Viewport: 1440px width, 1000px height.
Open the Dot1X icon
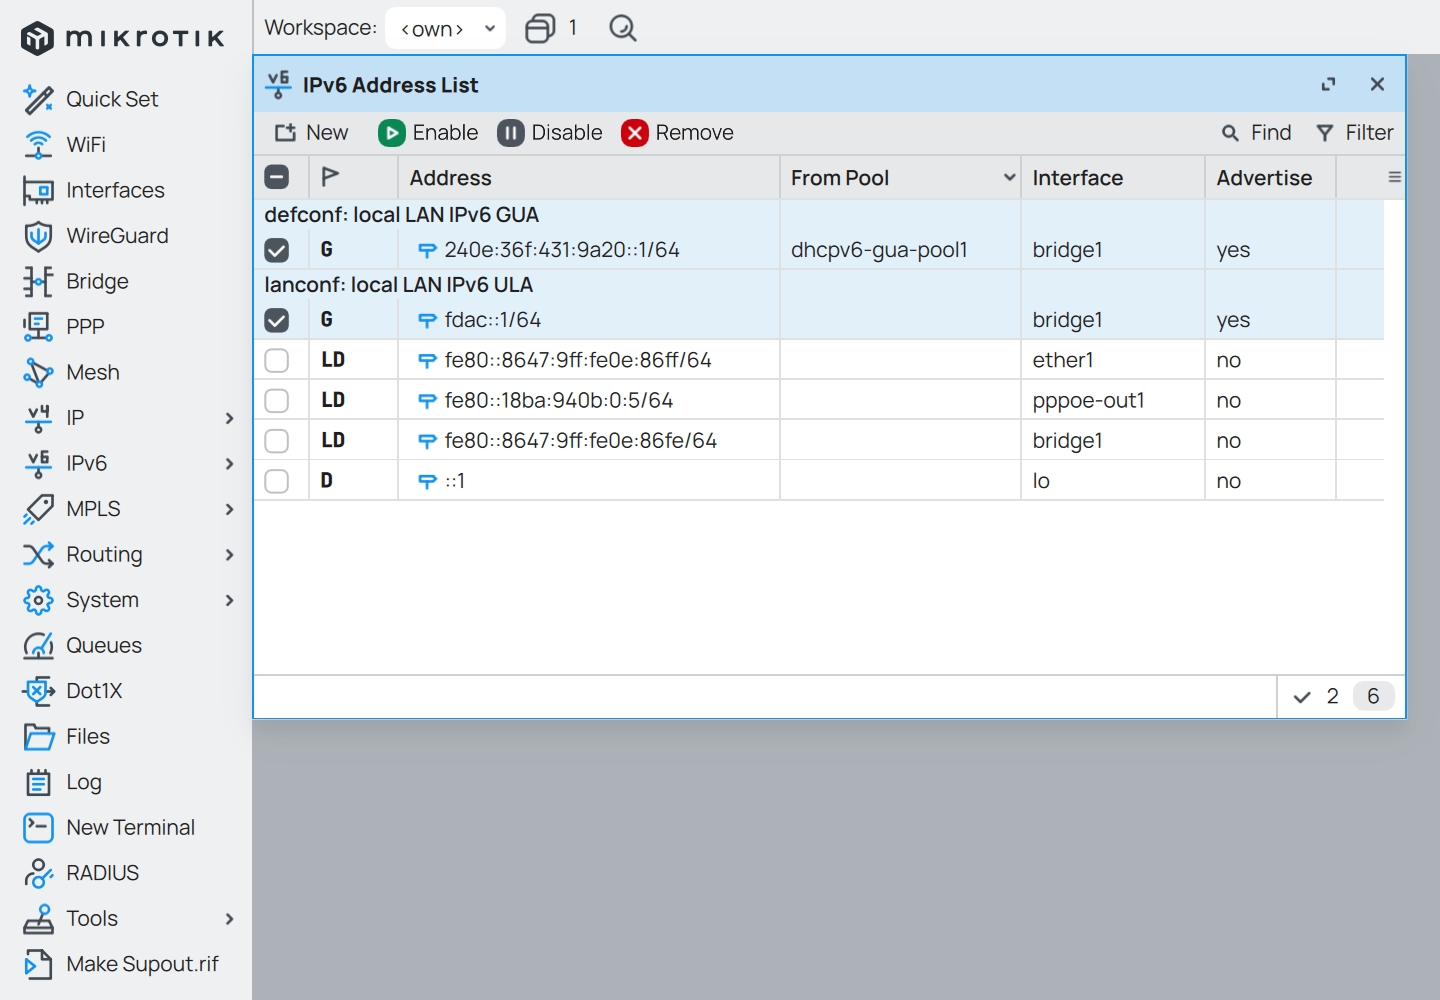click(38, 691)
